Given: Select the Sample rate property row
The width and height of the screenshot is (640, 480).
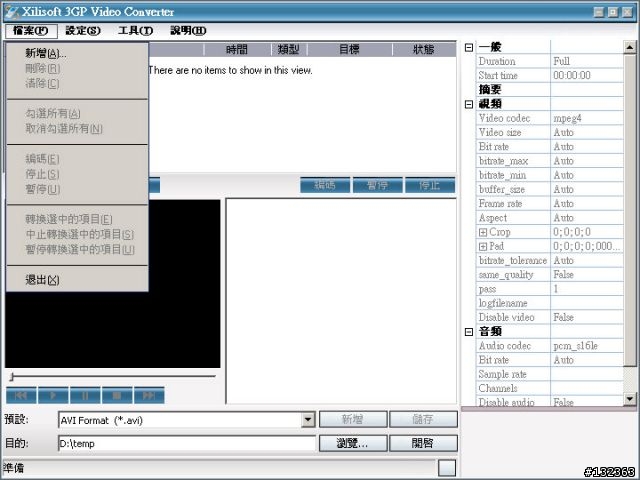Looking at the screenshot, I should click(550, 374).
